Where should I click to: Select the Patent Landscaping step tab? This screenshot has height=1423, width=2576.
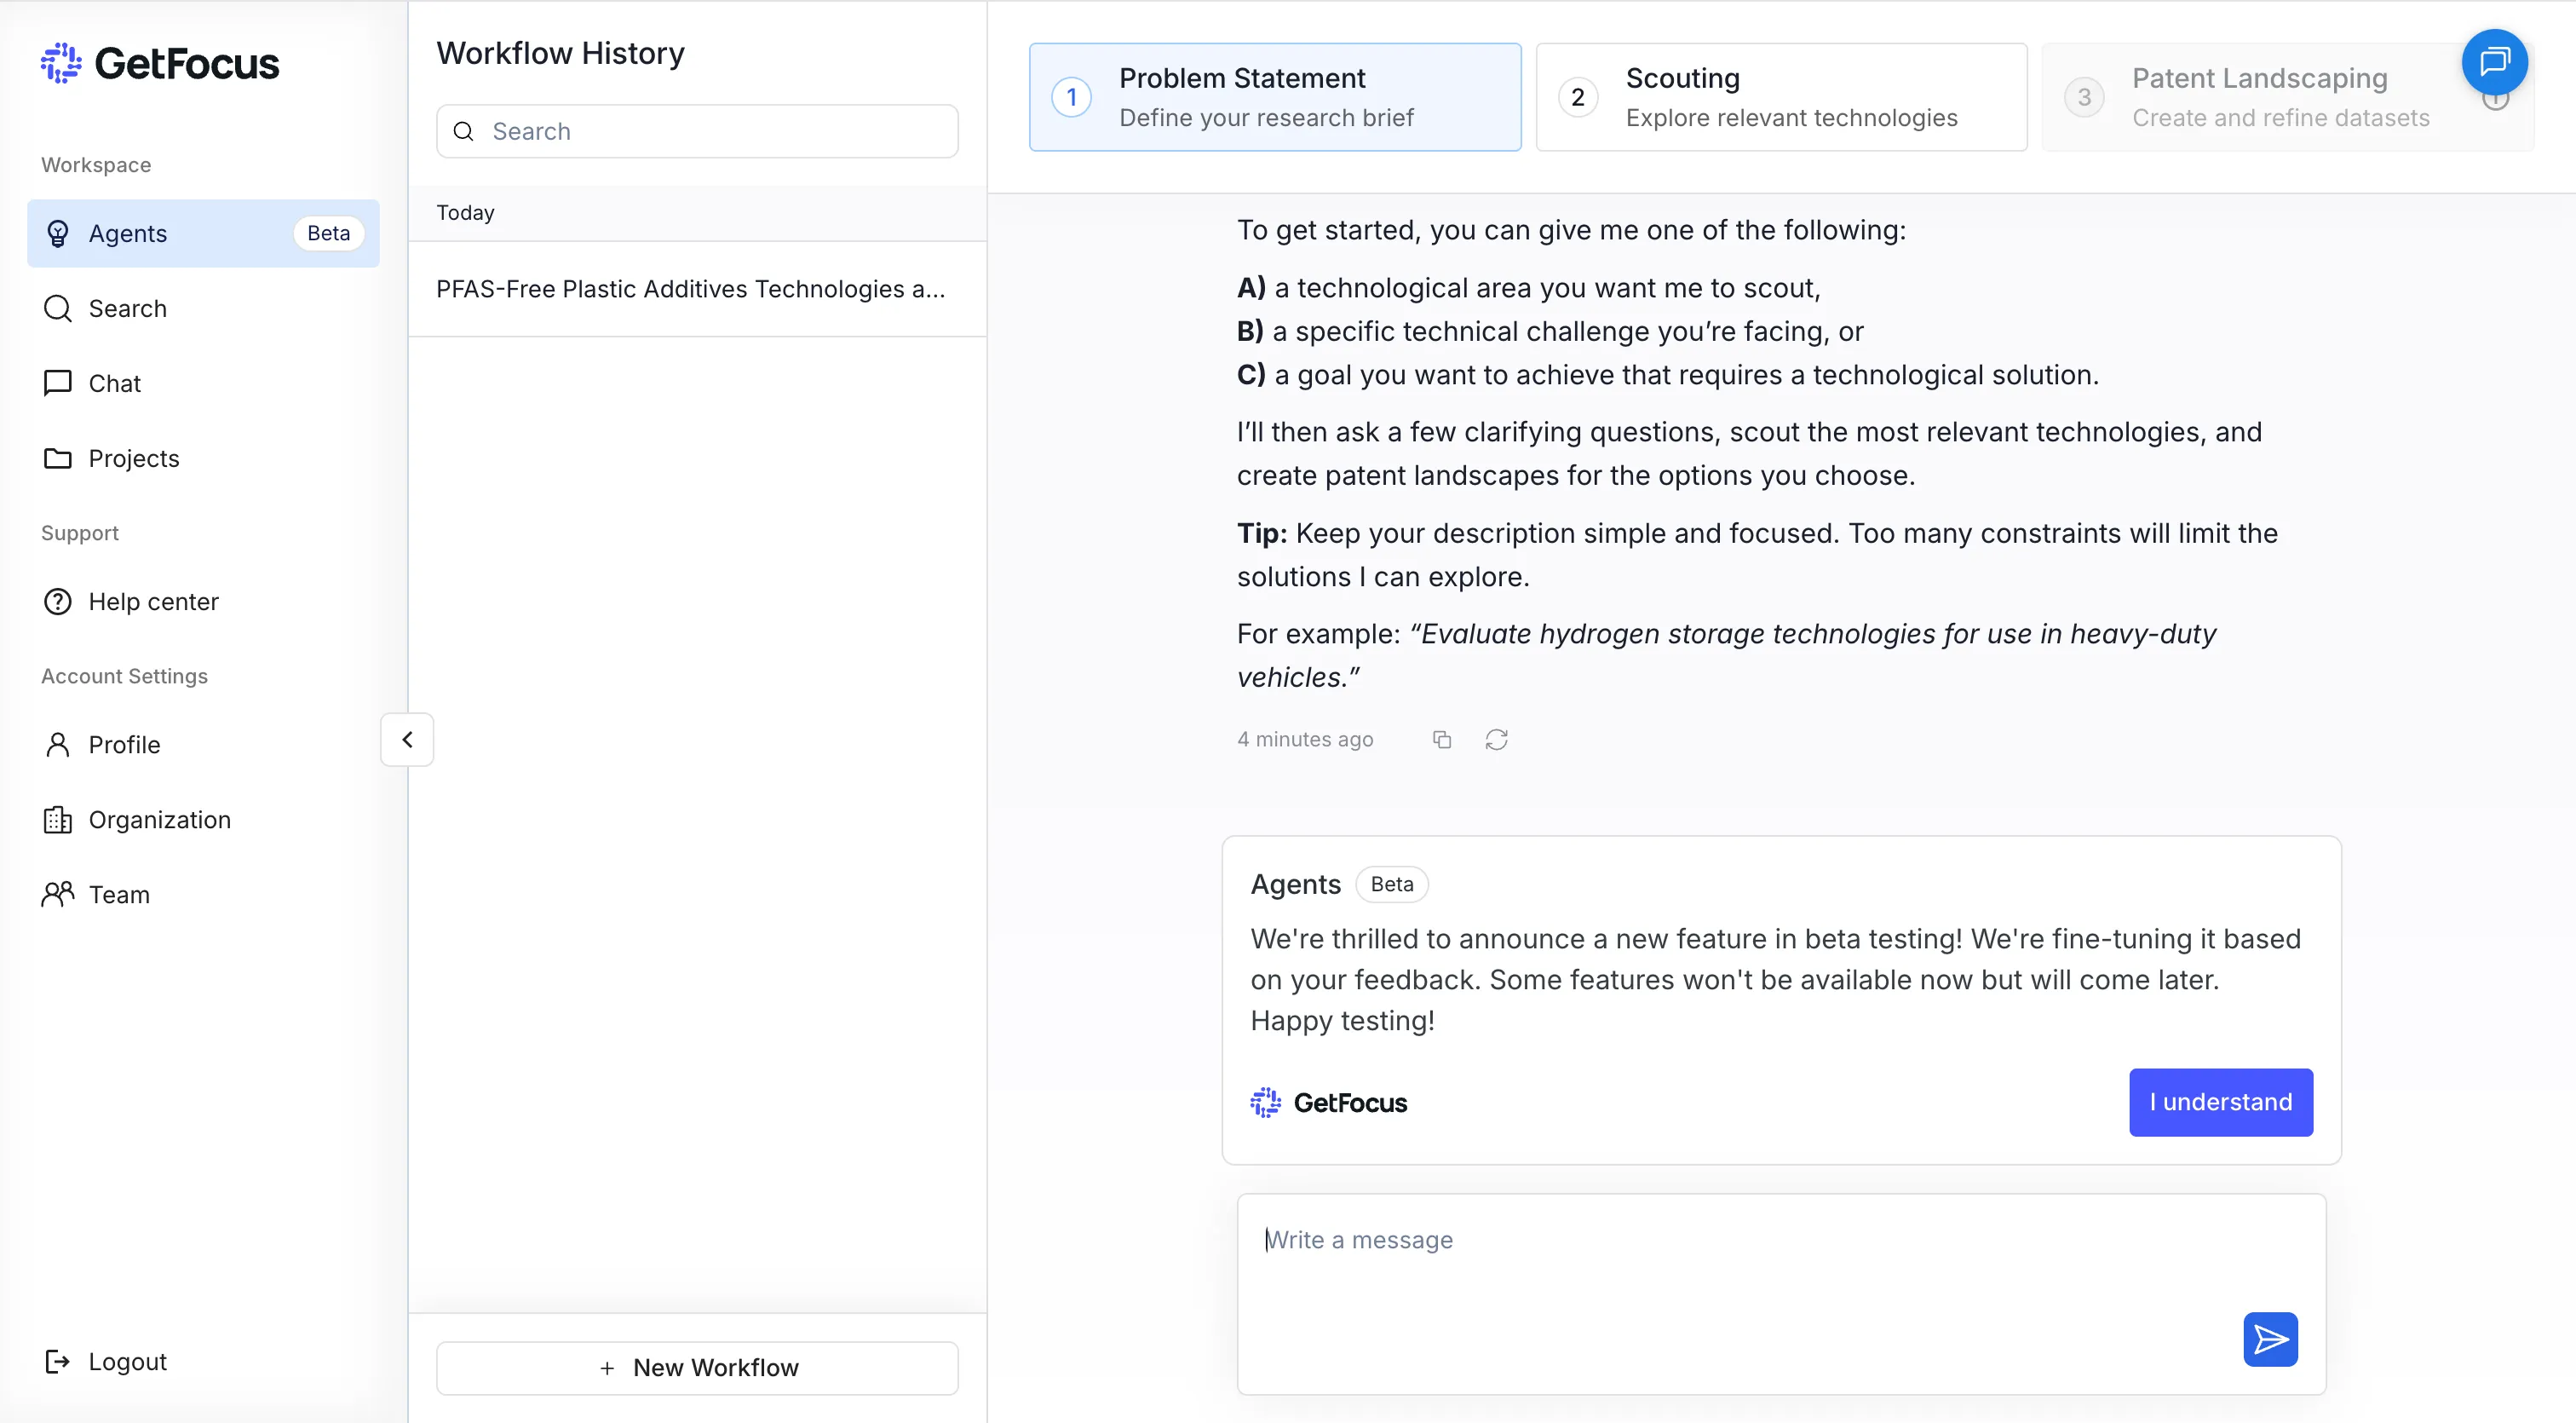pos(2287,97)
